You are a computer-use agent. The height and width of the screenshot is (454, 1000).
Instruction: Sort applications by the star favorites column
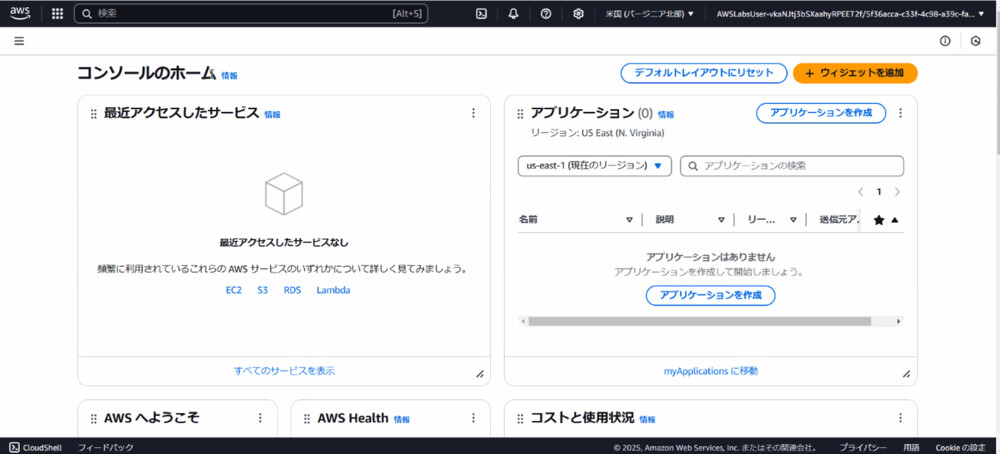coord(885,220)
